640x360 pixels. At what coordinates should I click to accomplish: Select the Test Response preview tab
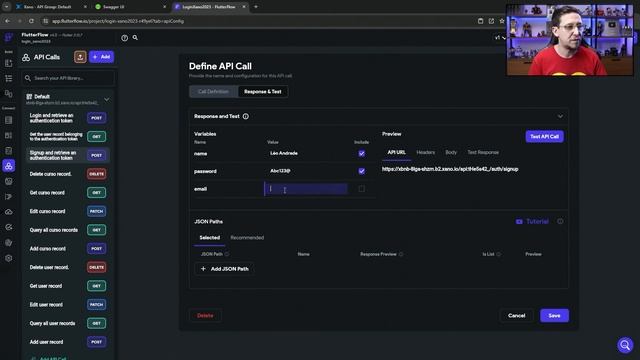[x=483, y=152]
